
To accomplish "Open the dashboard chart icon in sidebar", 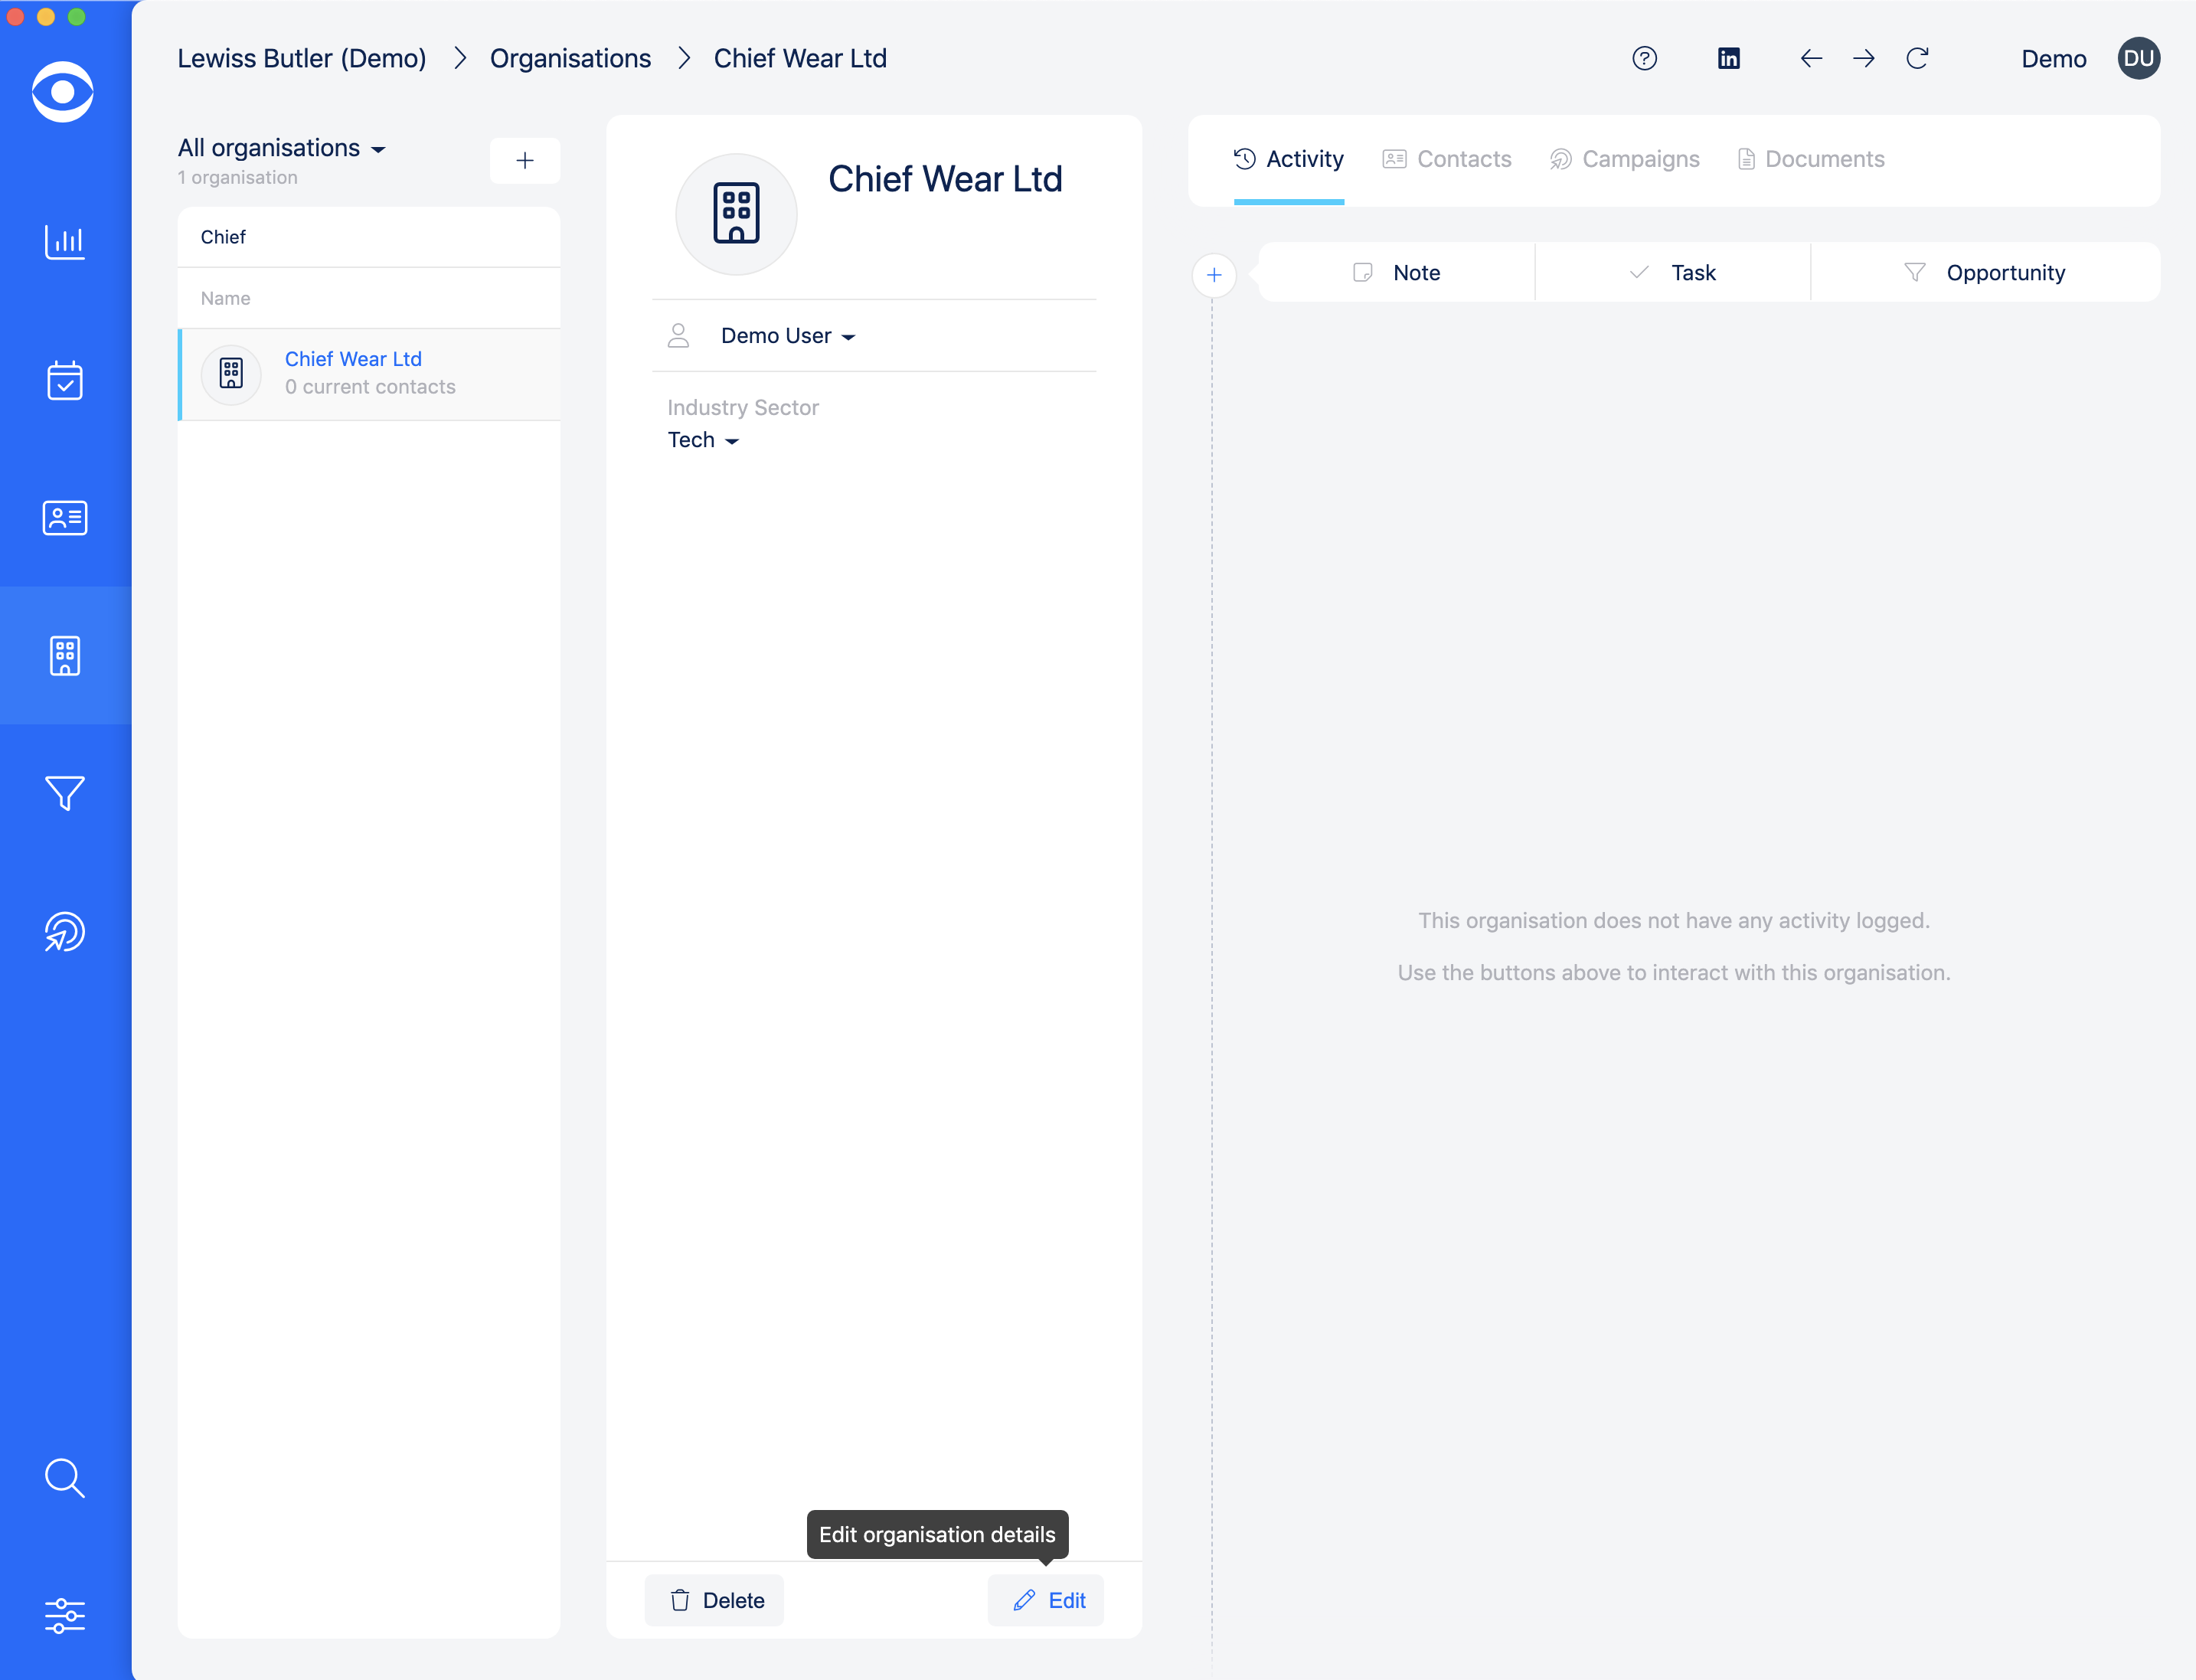I will (65, 242).
